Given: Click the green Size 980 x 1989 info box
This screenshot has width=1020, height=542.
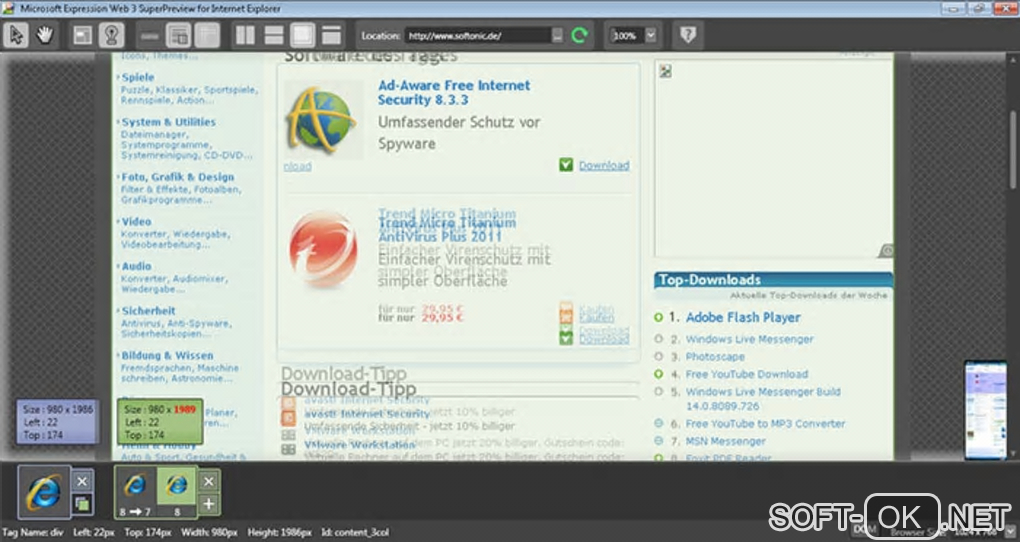Looking at the screenshot, I should tap(160, 422).
